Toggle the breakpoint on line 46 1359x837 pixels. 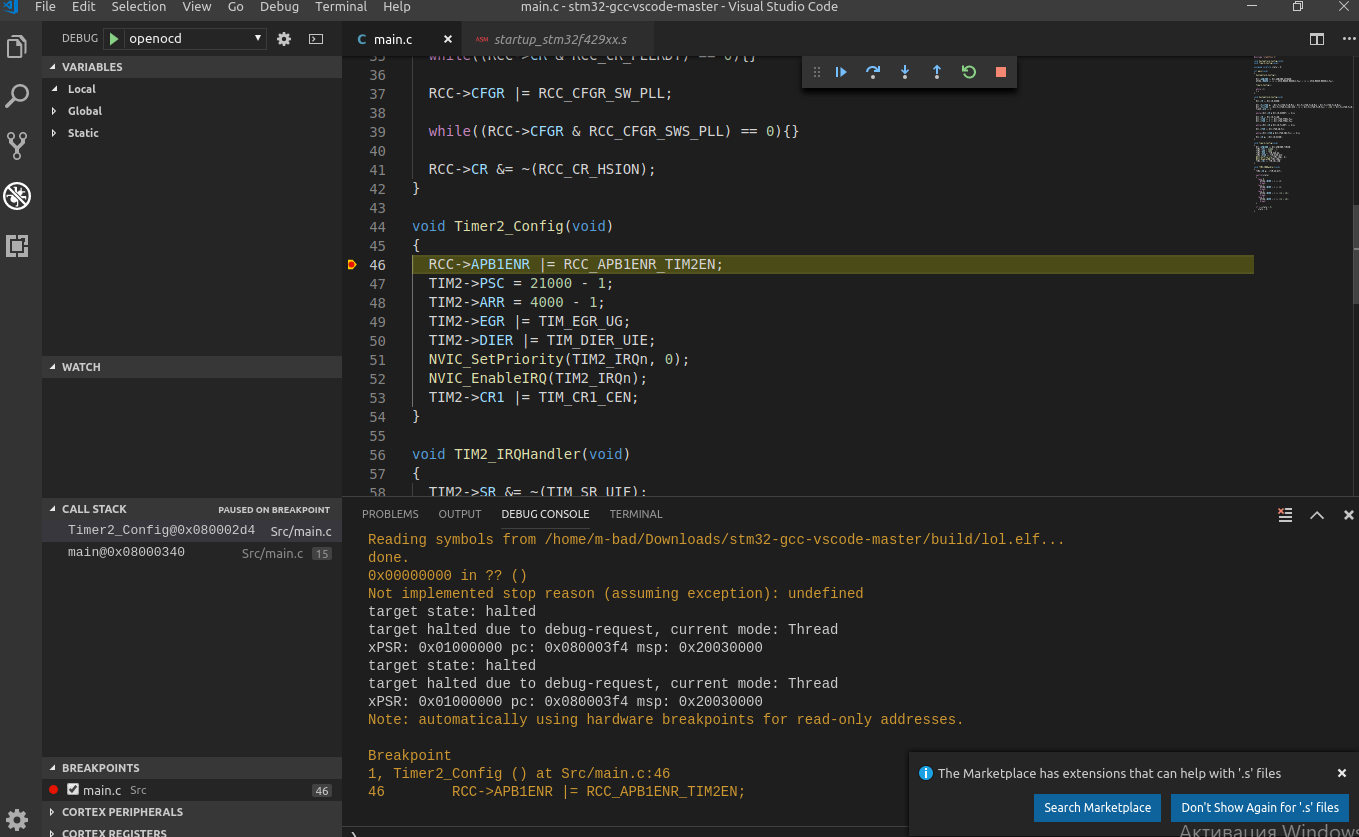point(352,265)
